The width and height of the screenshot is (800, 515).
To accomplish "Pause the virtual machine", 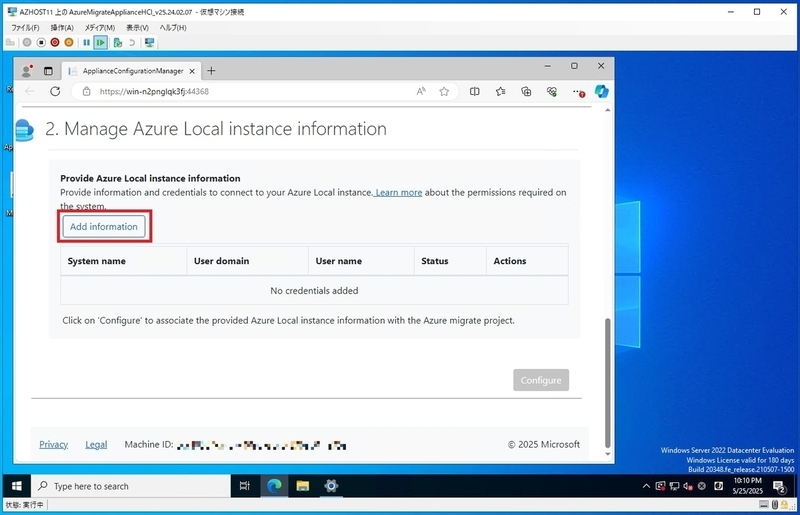I will 86,42.
